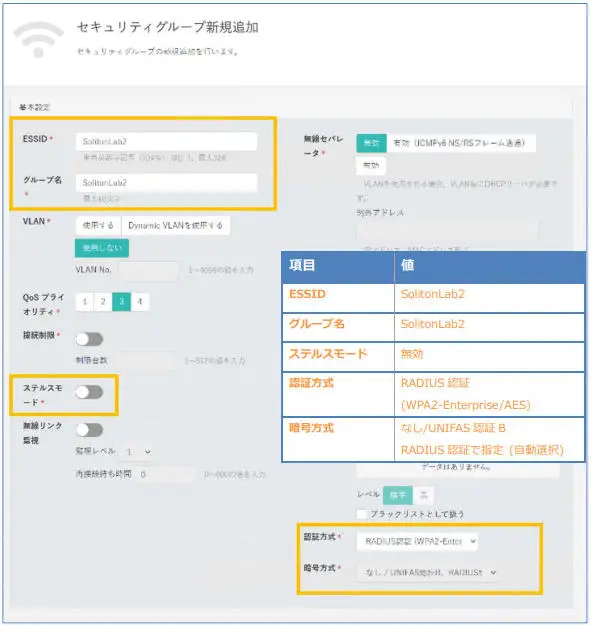596x631 pixels.
Task: Choose the 使用しない VLAN button
Action: (102, 248)
